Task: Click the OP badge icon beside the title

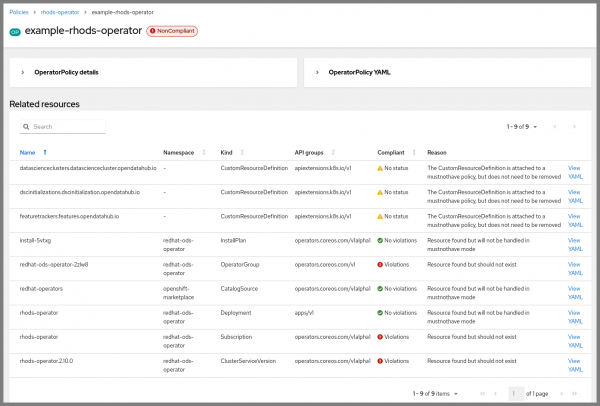Action: click(15, 32)
